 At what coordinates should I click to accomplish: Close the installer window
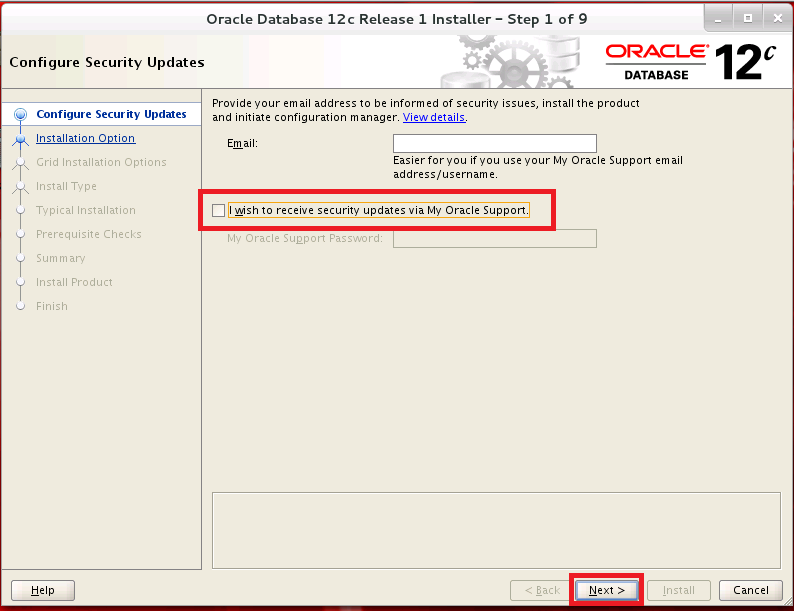tap(778, 19)
